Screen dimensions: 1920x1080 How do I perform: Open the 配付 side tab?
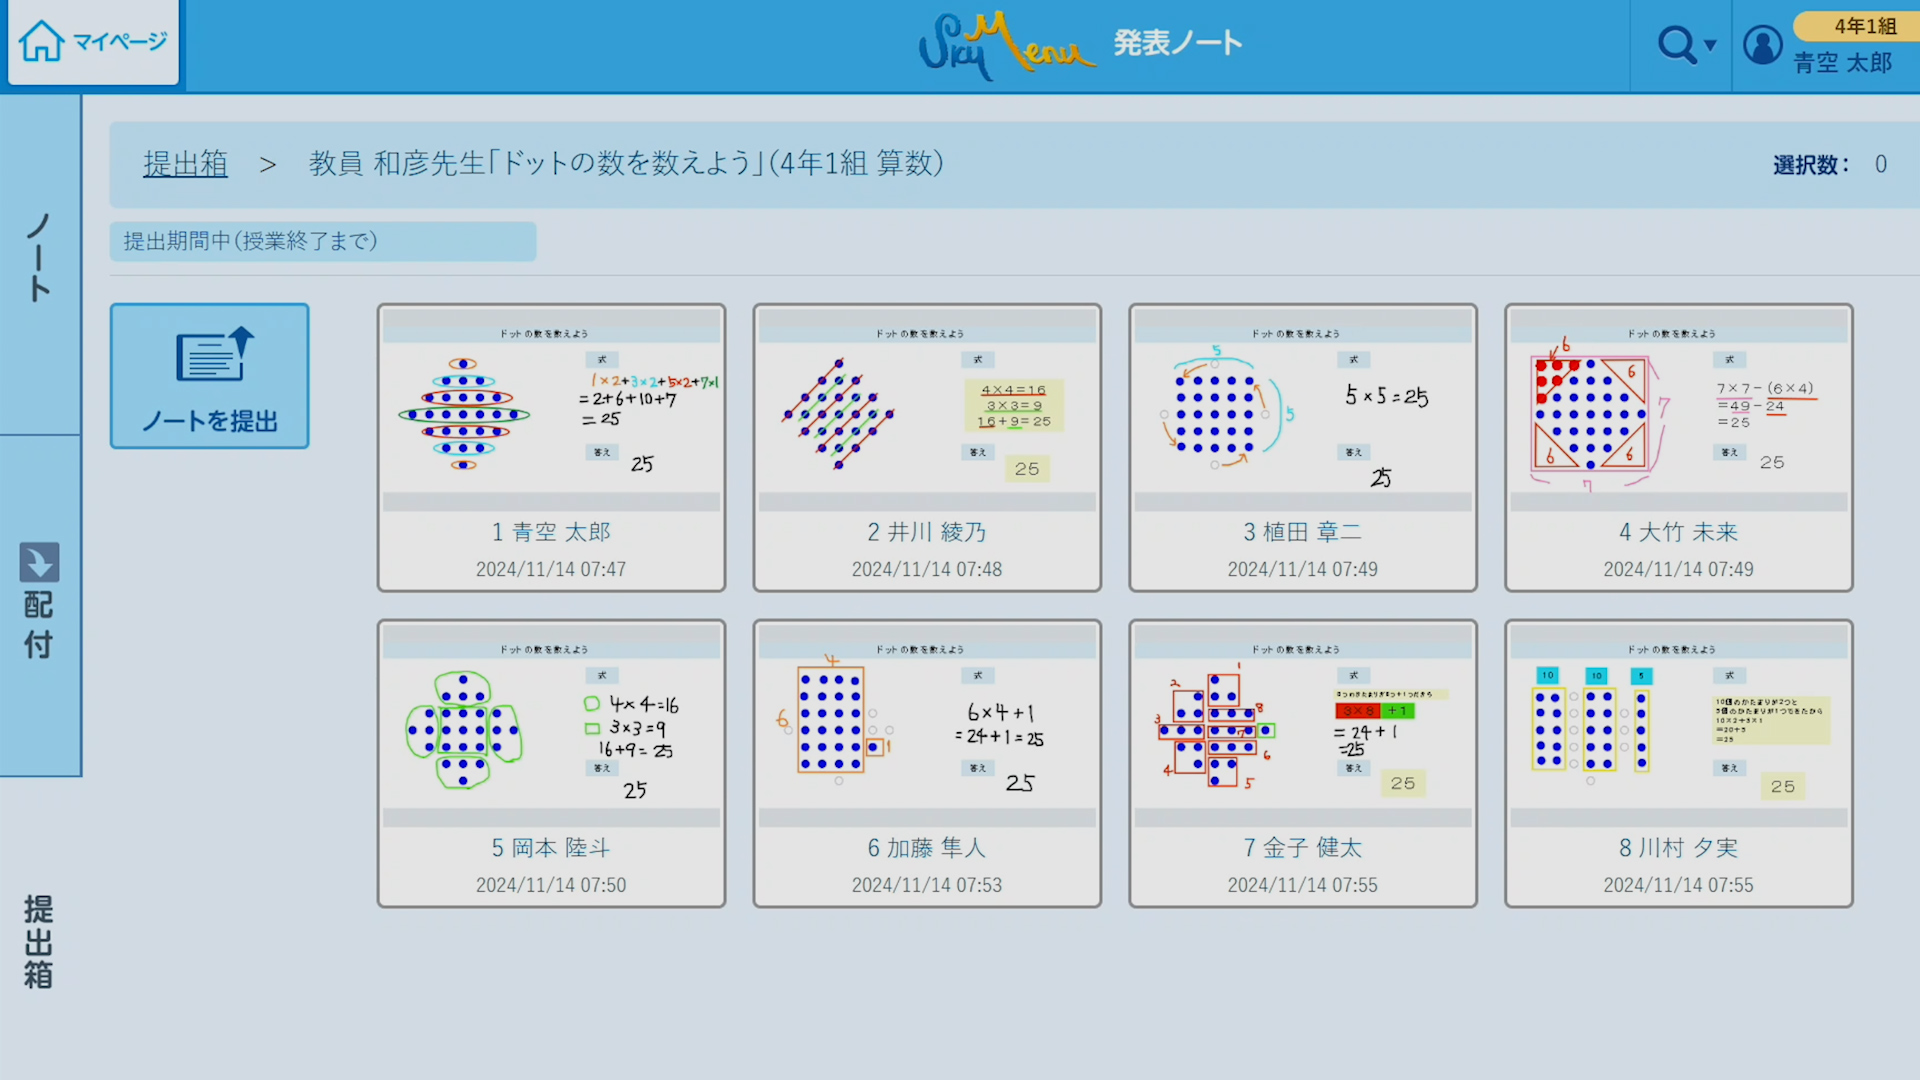39,622
